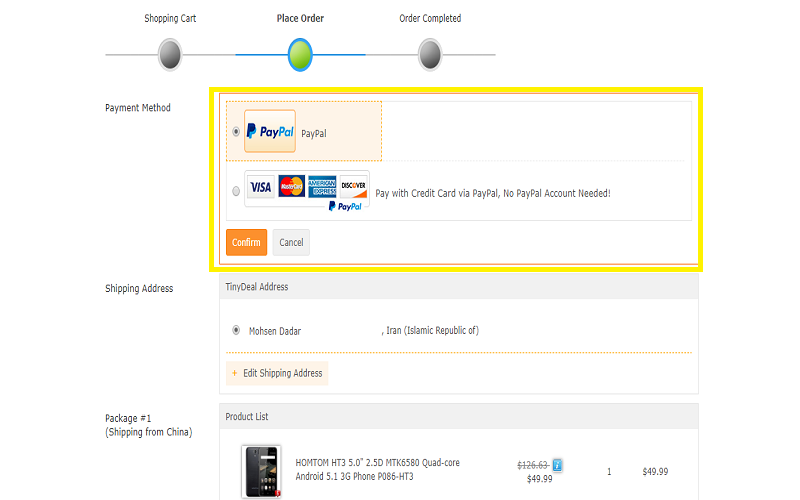Click the blue info icon beside $126.63
The width and height of the screenshot is (800, 500).
pos(557,465)
